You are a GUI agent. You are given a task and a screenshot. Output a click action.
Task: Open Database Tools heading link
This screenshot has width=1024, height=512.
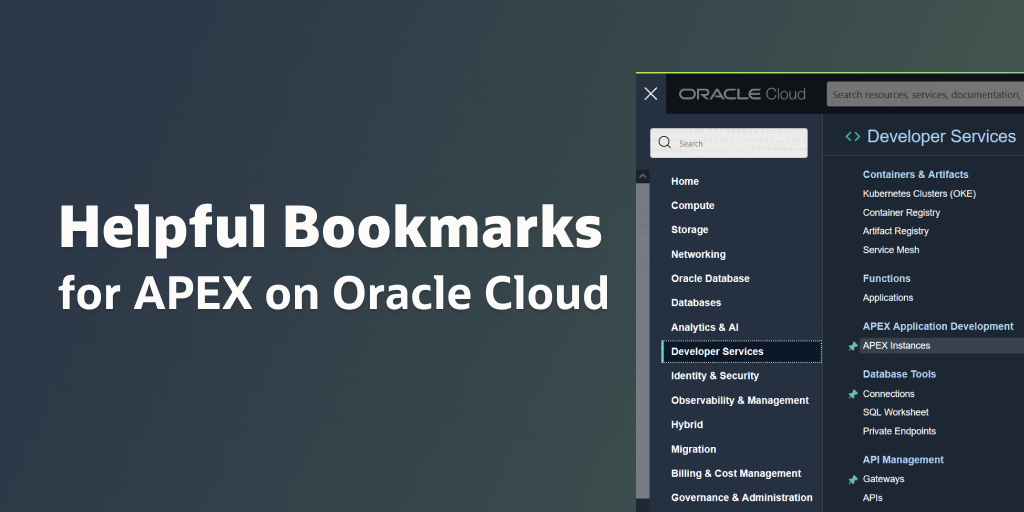[x=899, y=374]
